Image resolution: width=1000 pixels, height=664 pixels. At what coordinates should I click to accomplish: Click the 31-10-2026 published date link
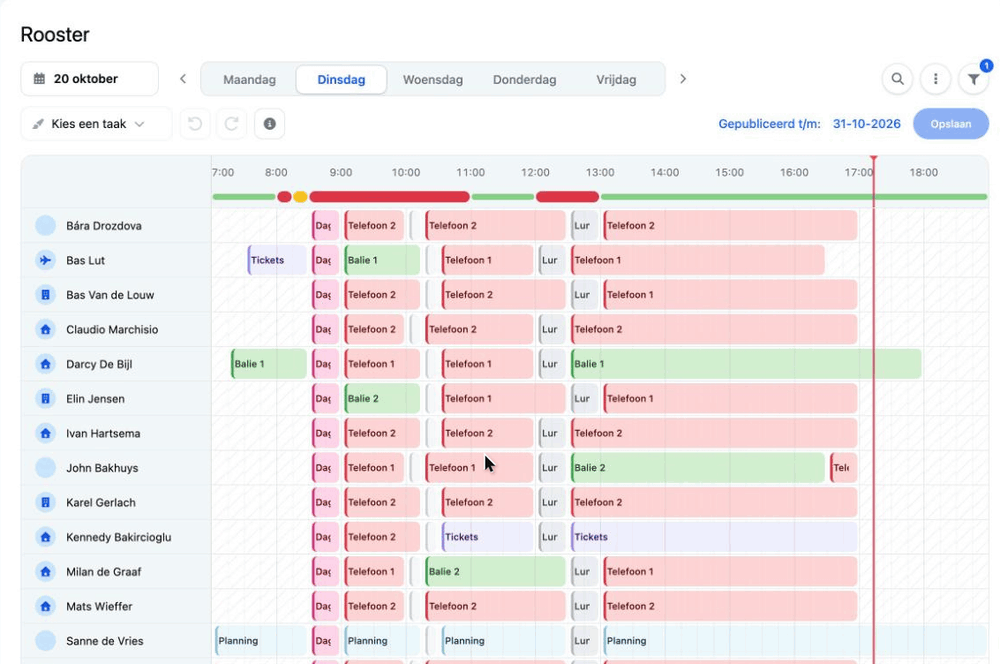point(867,124)
